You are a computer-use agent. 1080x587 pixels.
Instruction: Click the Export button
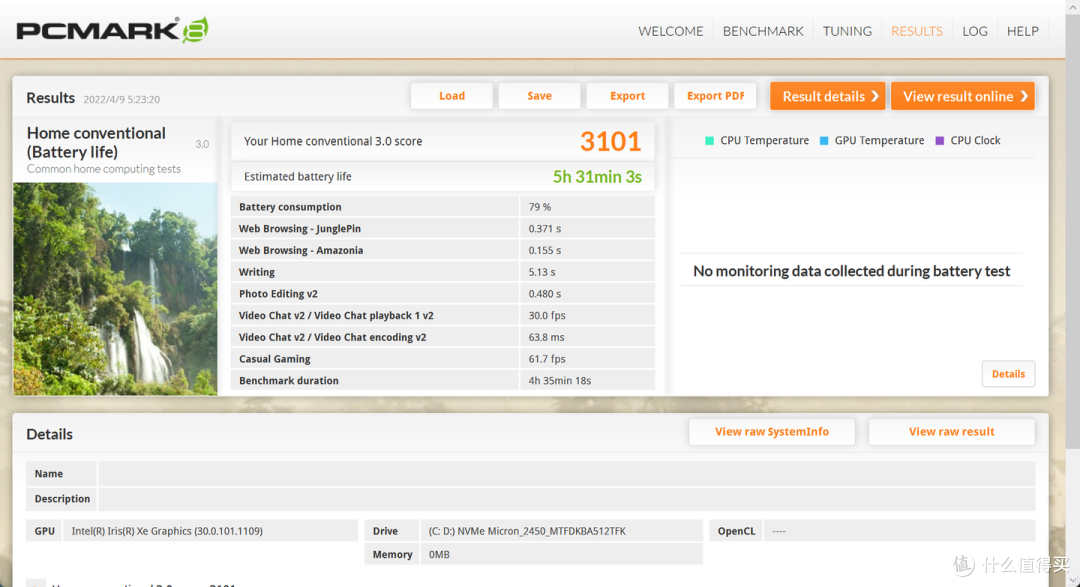(627, 96)
